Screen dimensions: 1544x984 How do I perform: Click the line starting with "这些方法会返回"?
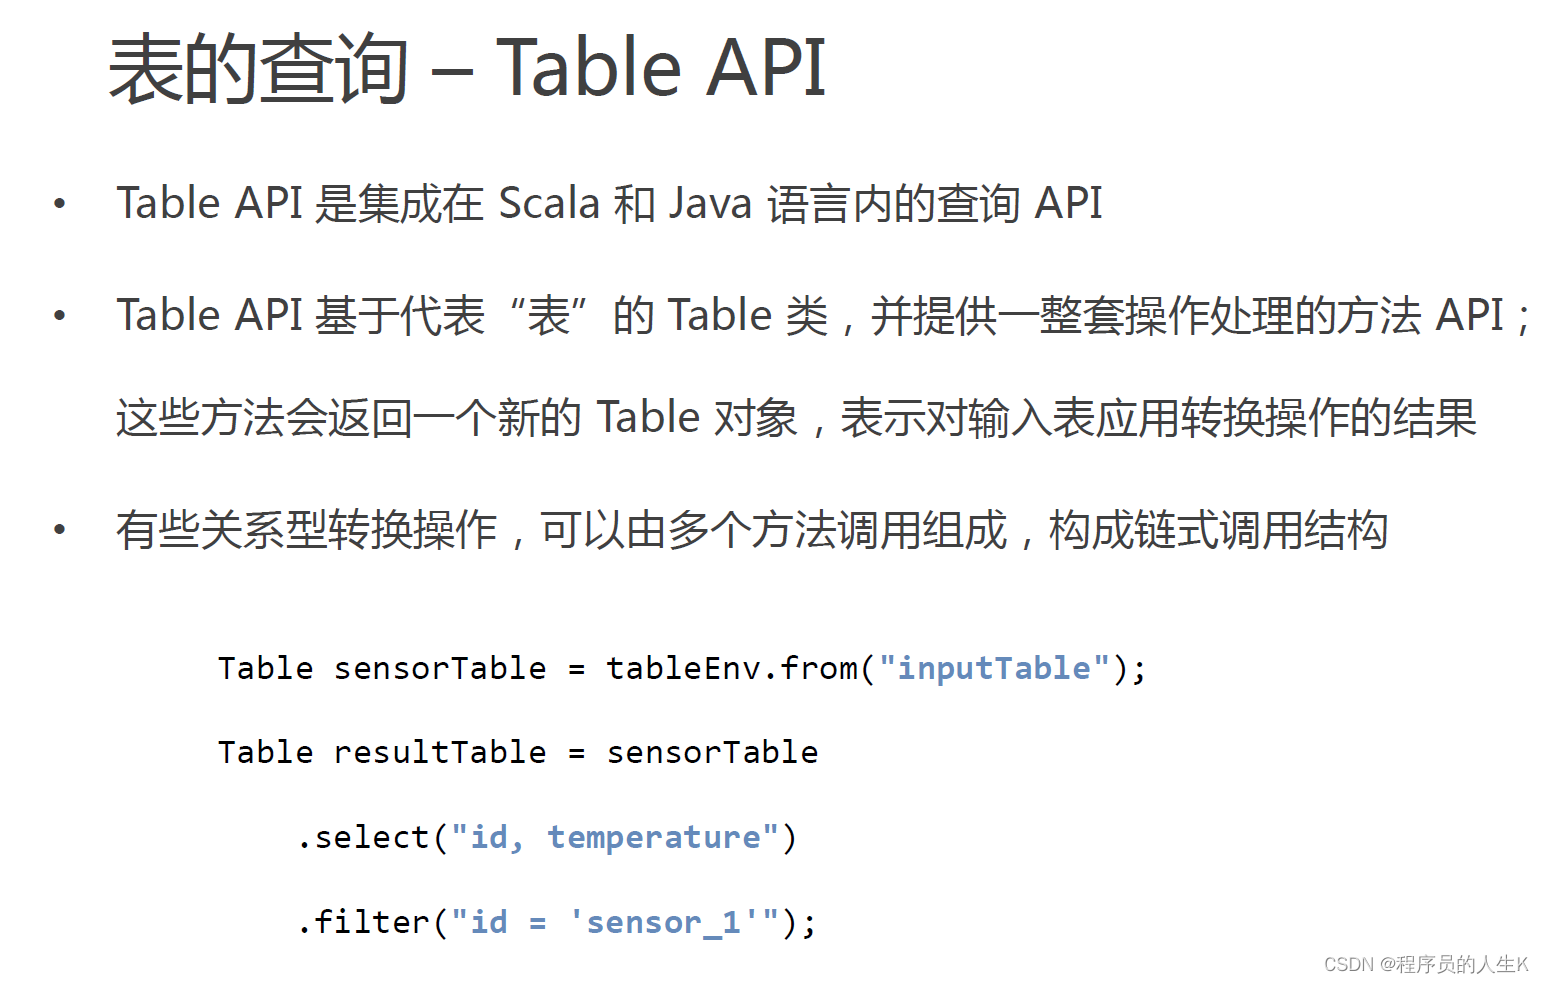(795, 418)
